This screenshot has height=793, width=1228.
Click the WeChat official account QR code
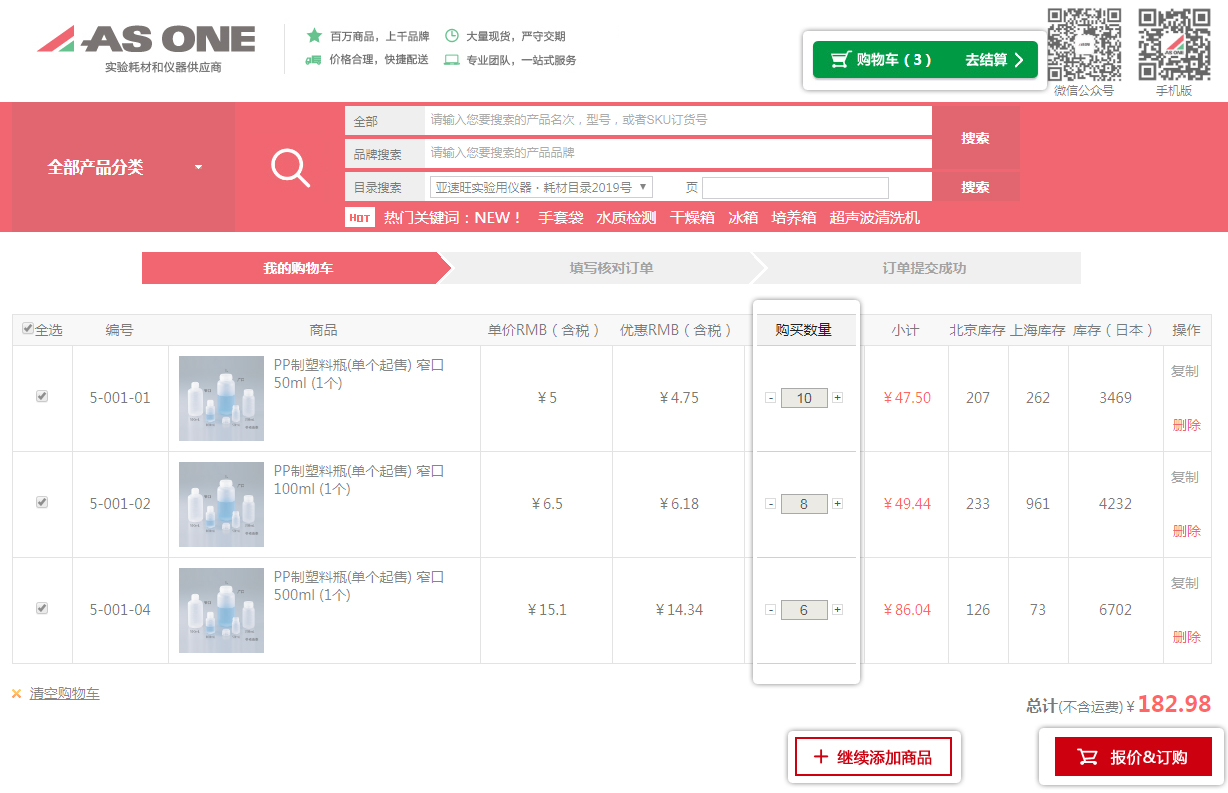[1084, 45]
